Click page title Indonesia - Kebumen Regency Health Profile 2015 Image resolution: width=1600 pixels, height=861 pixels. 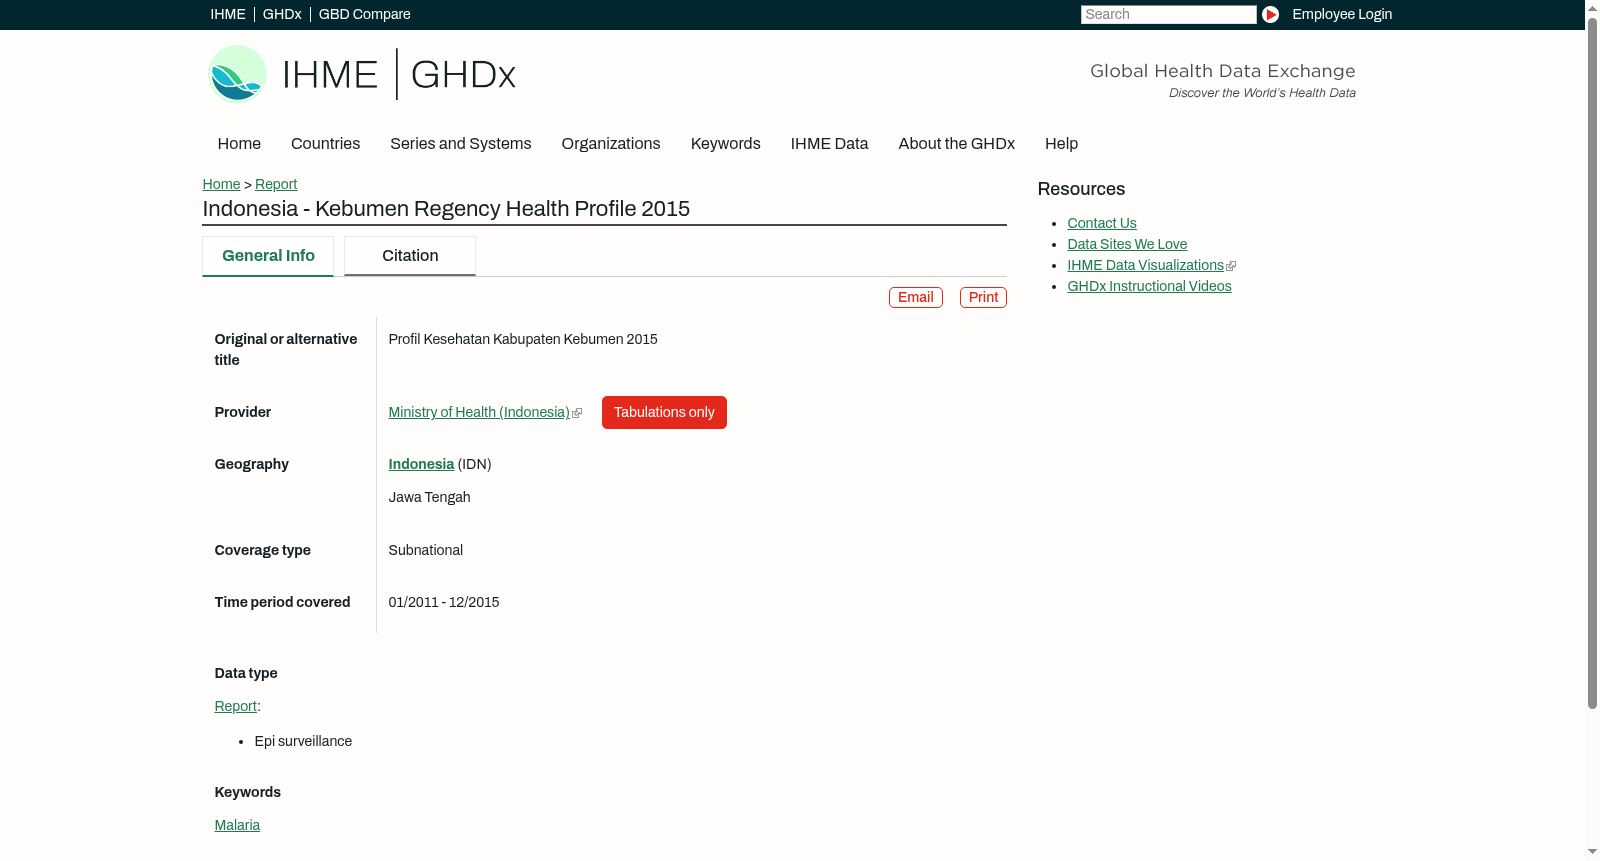coord(446,209)
